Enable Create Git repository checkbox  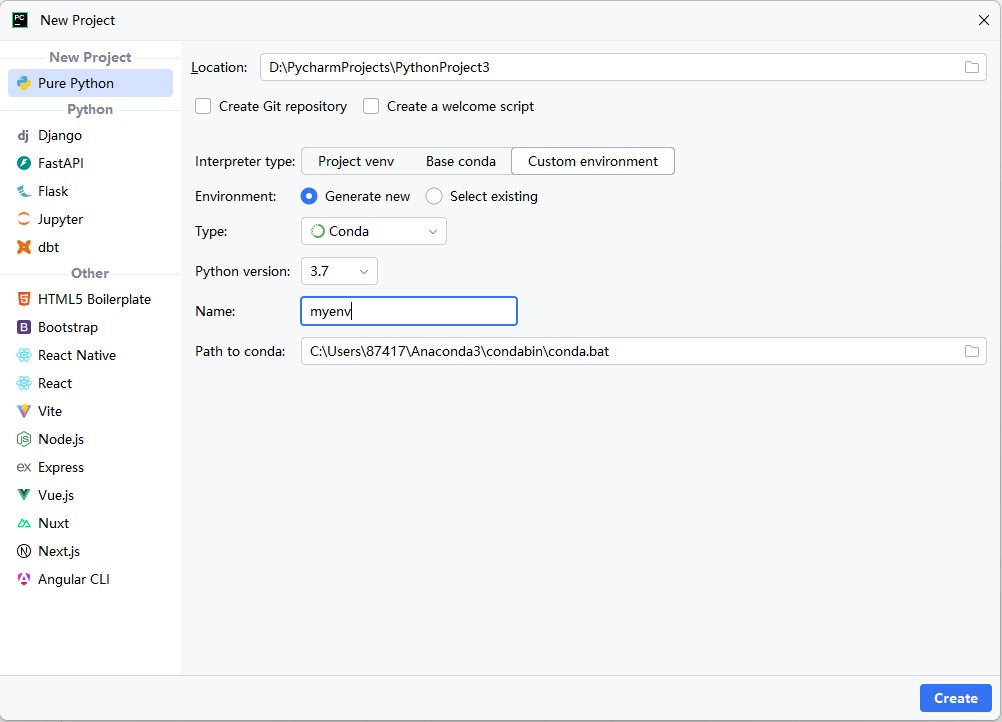(203, 106)
